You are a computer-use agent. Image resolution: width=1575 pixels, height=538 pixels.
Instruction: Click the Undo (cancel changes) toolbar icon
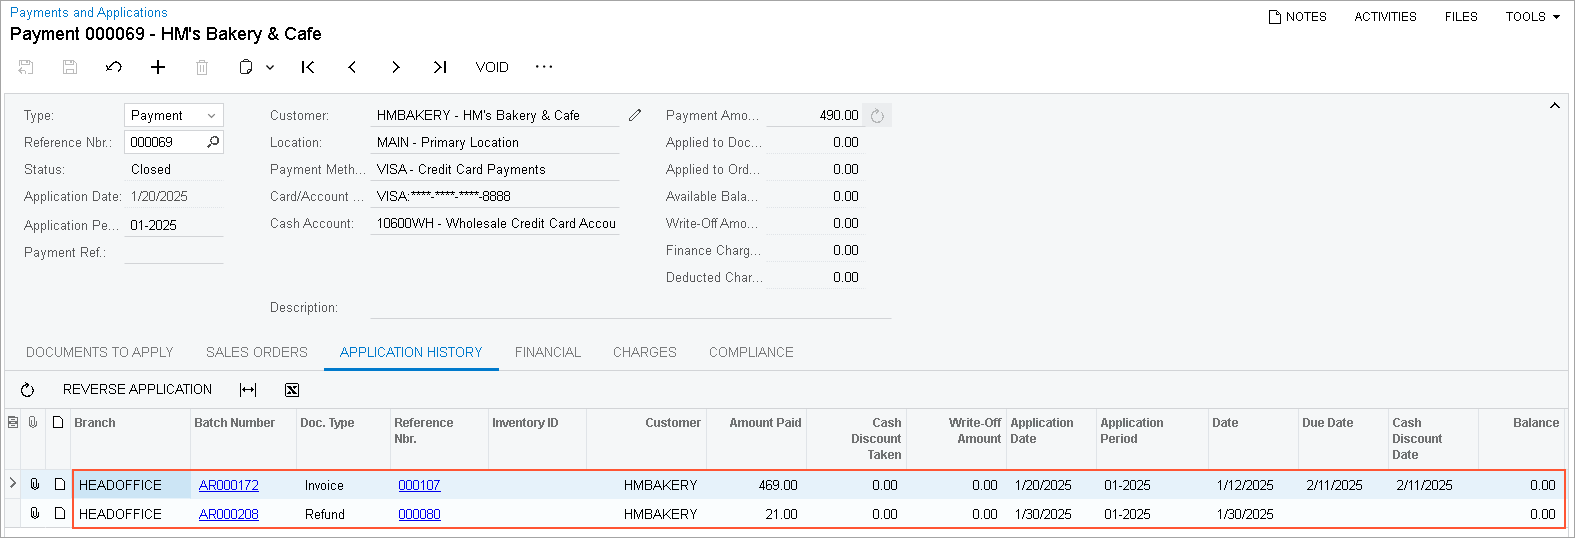[114, 67]
